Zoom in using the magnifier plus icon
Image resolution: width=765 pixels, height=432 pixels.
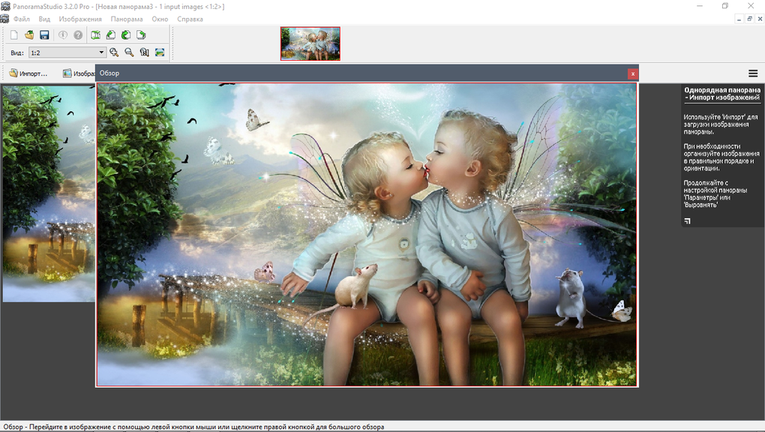click(x=114, y=52)
